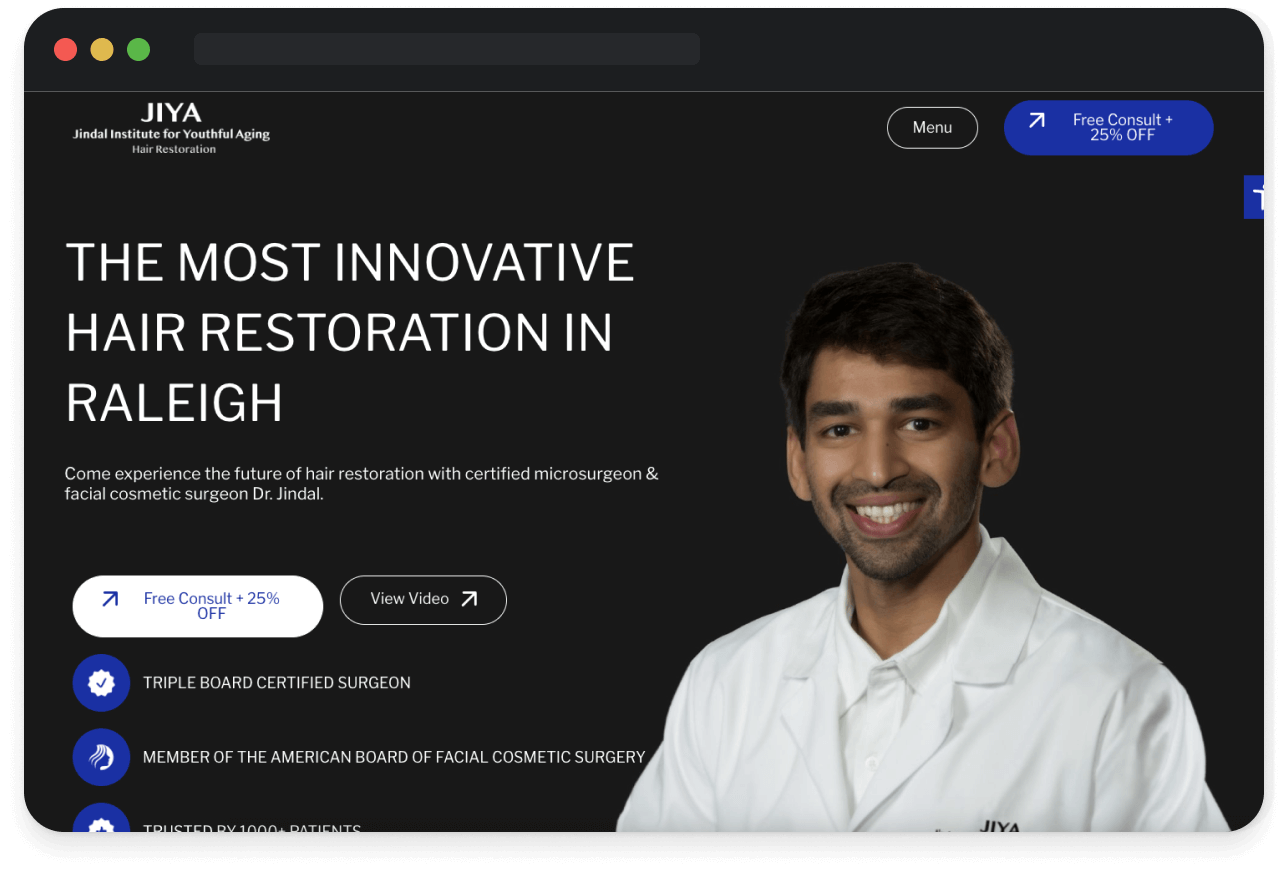
Task: Open the blue accessibility widget on the right edge
Action: pyautogui.click(x=1258, y=197)
